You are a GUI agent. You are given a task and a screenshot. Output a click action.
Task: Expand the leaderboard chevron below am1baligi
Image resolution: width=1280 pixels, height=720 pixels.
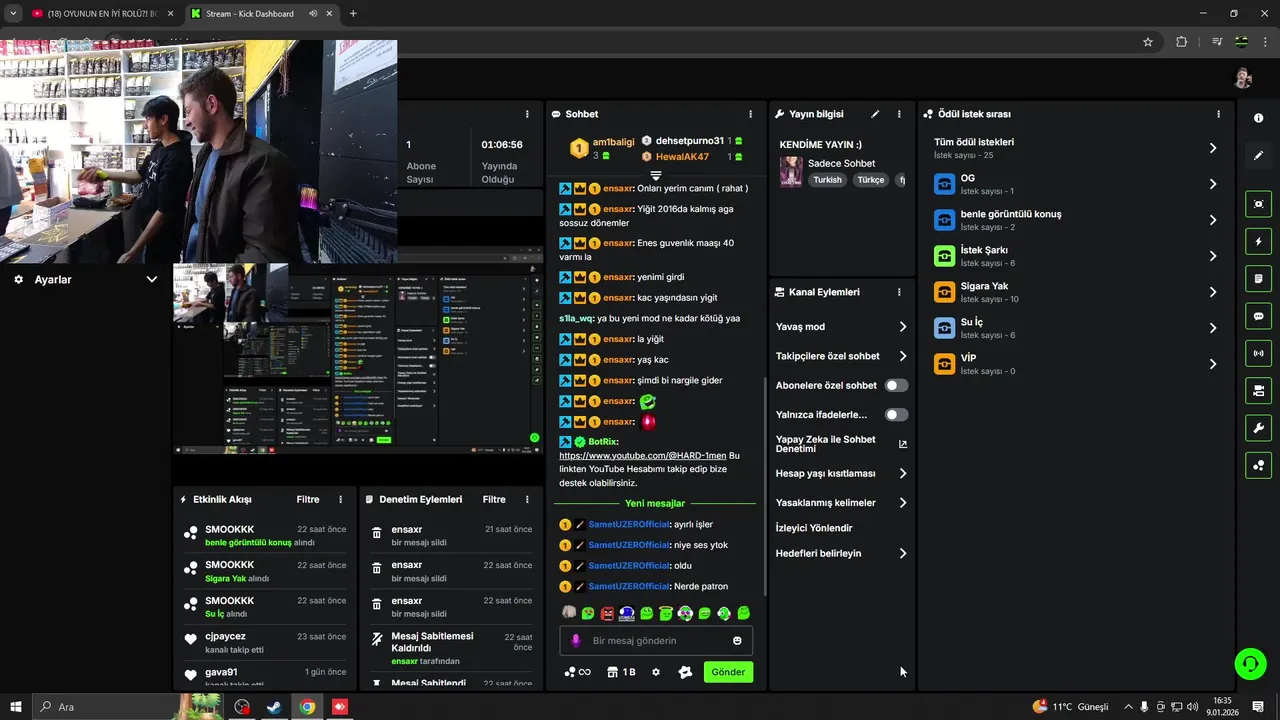[x=656, y=176]
